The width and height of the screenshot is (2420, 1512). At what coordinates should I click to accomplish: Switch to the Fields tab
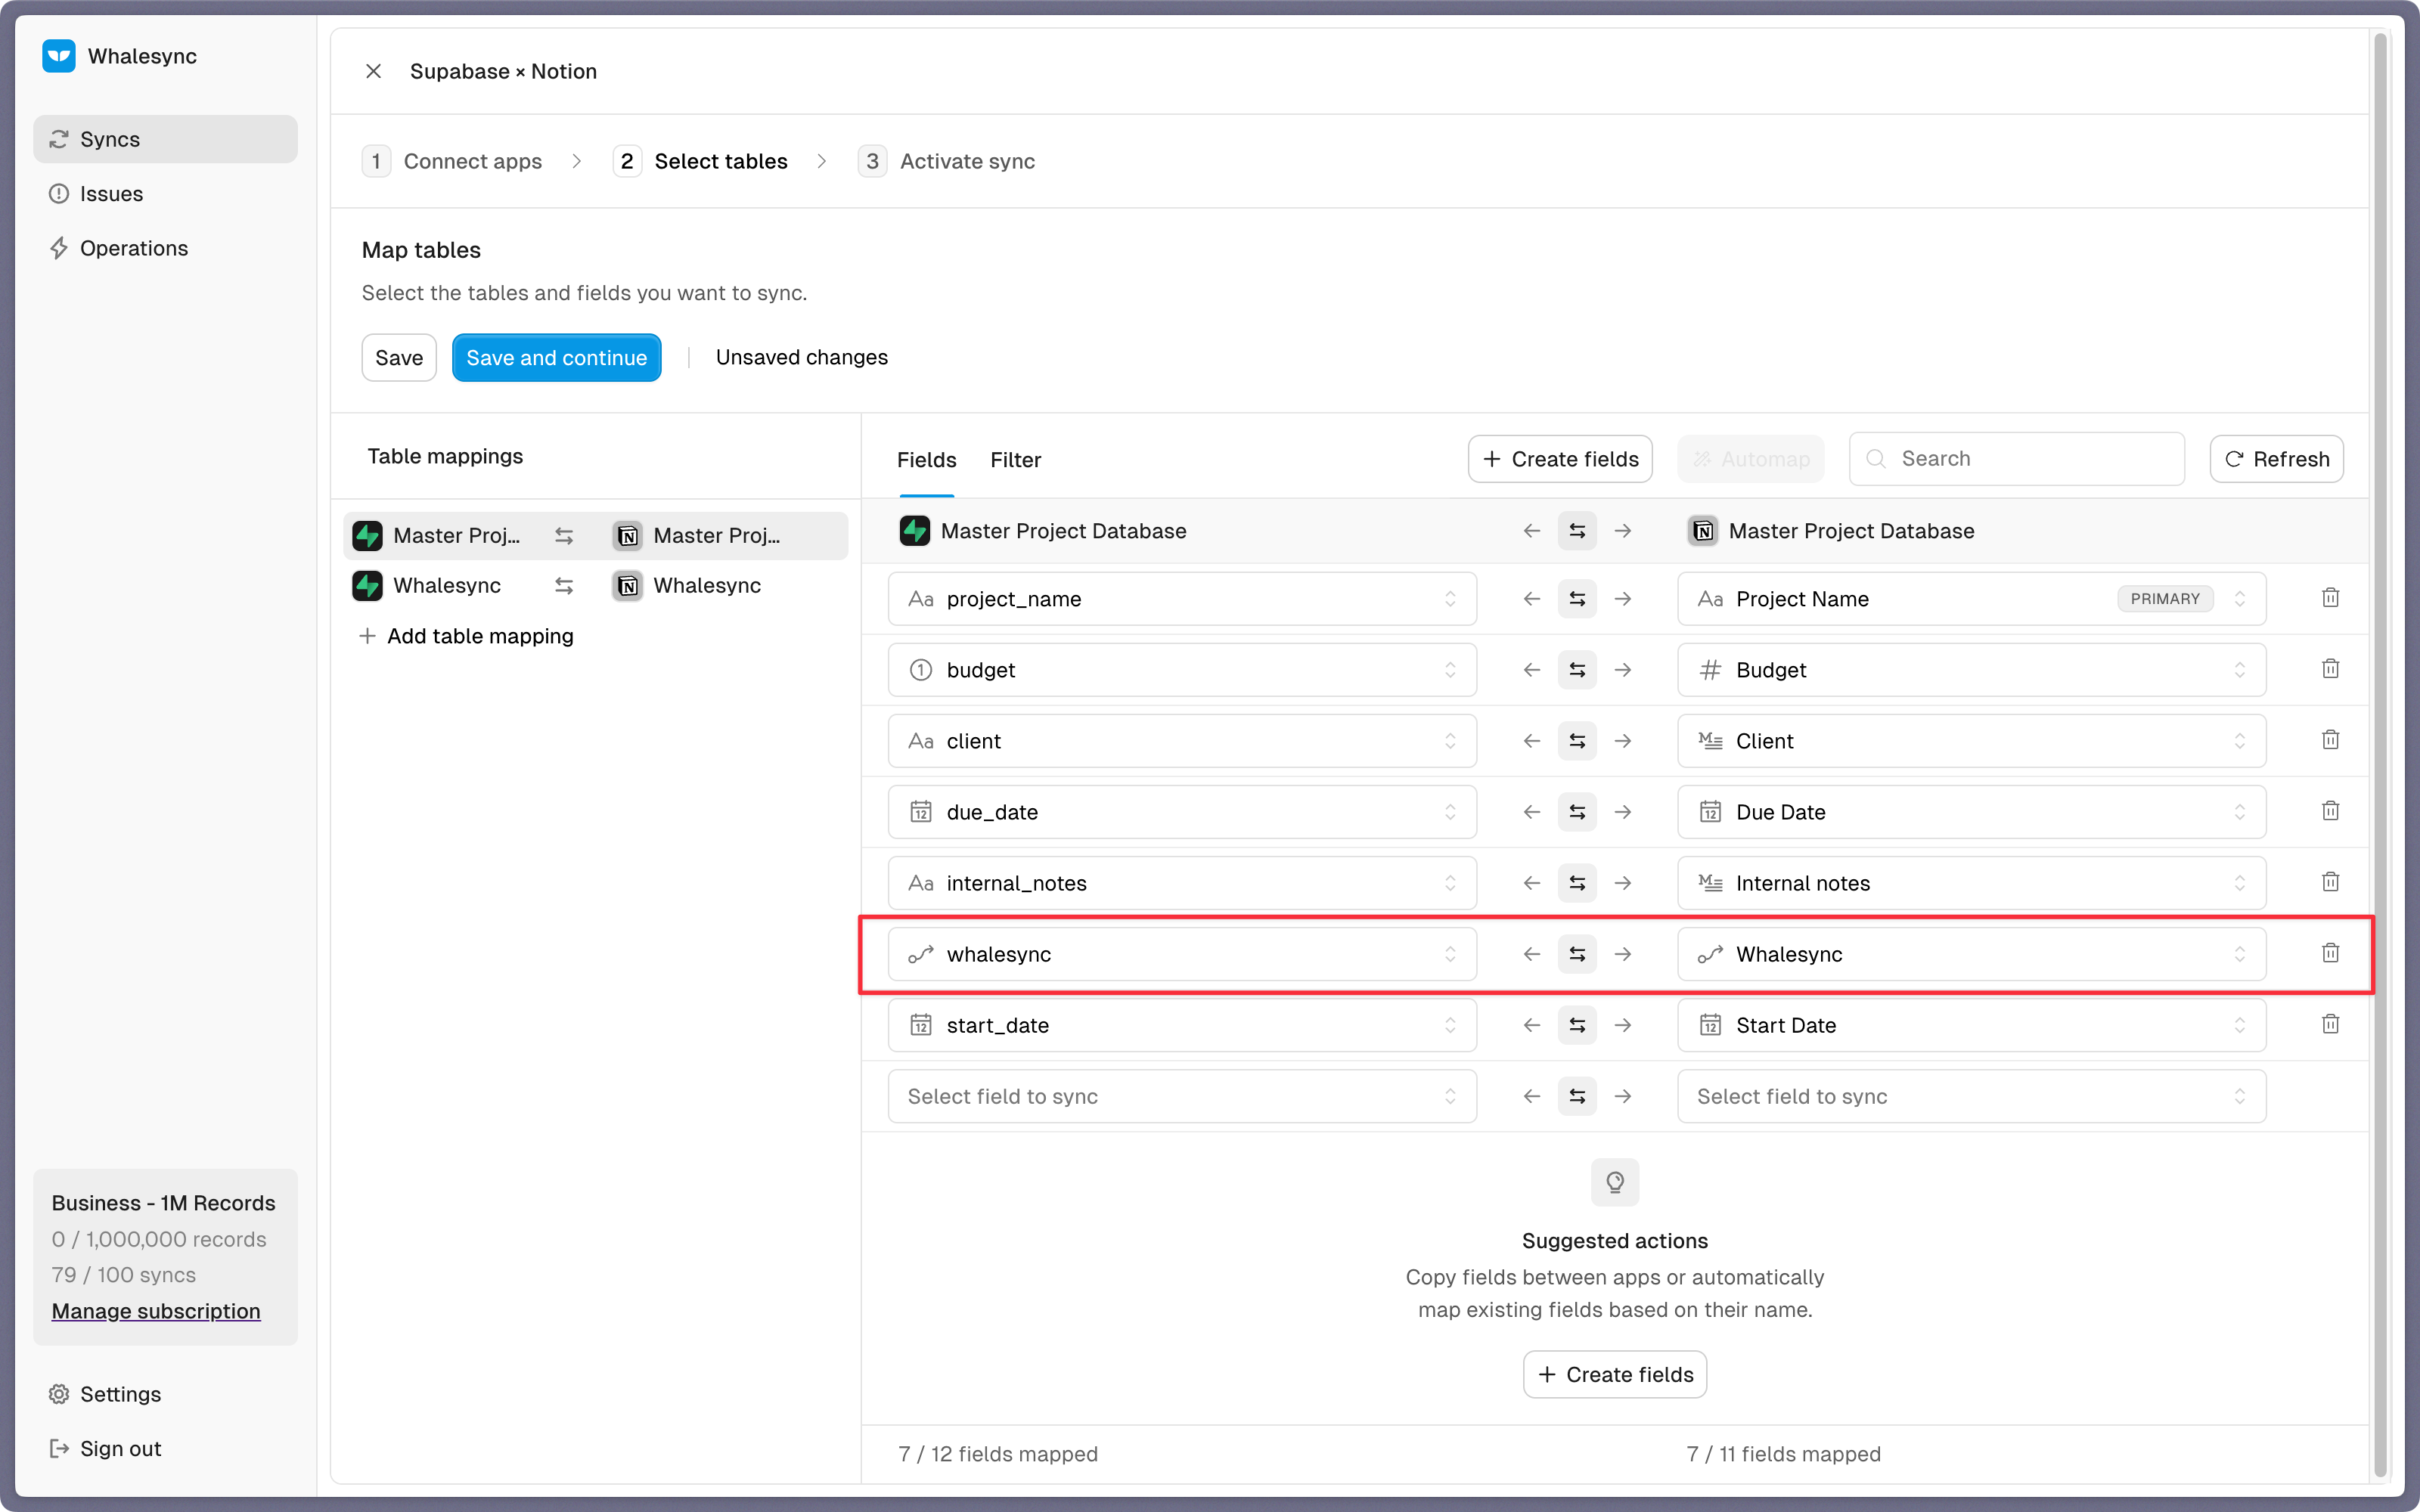pos(926,460)
